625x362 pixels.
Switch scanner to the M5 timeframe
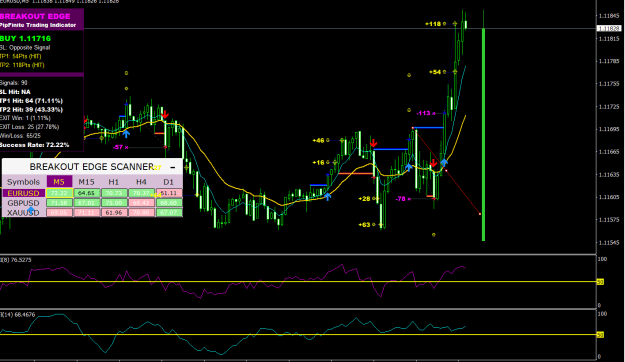pos(59,182)
